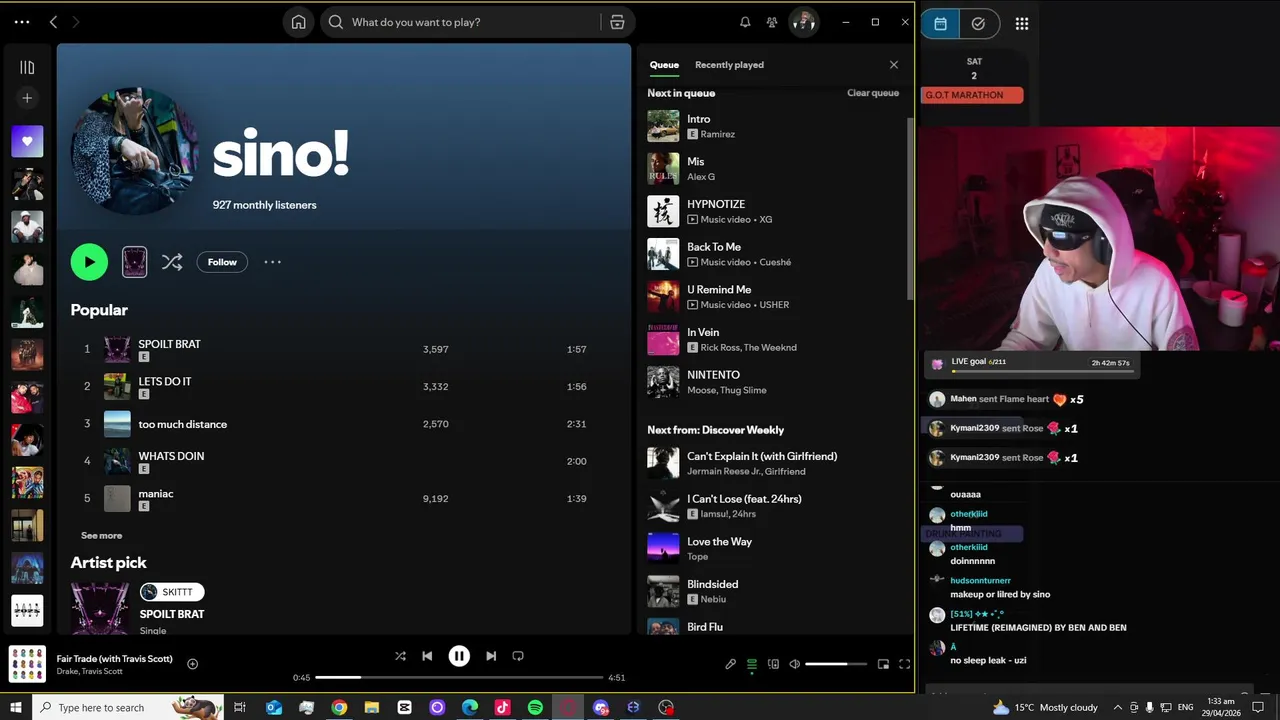Enter full screen player

pos(904,664)
